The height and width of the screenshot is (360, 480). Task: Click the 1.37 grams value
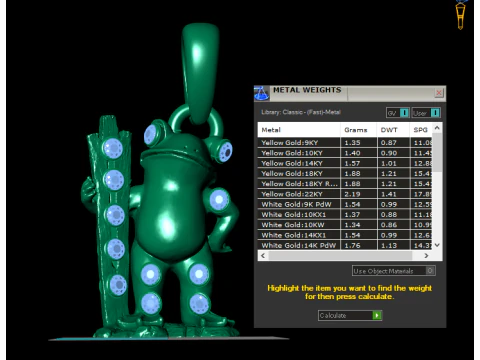352,215
